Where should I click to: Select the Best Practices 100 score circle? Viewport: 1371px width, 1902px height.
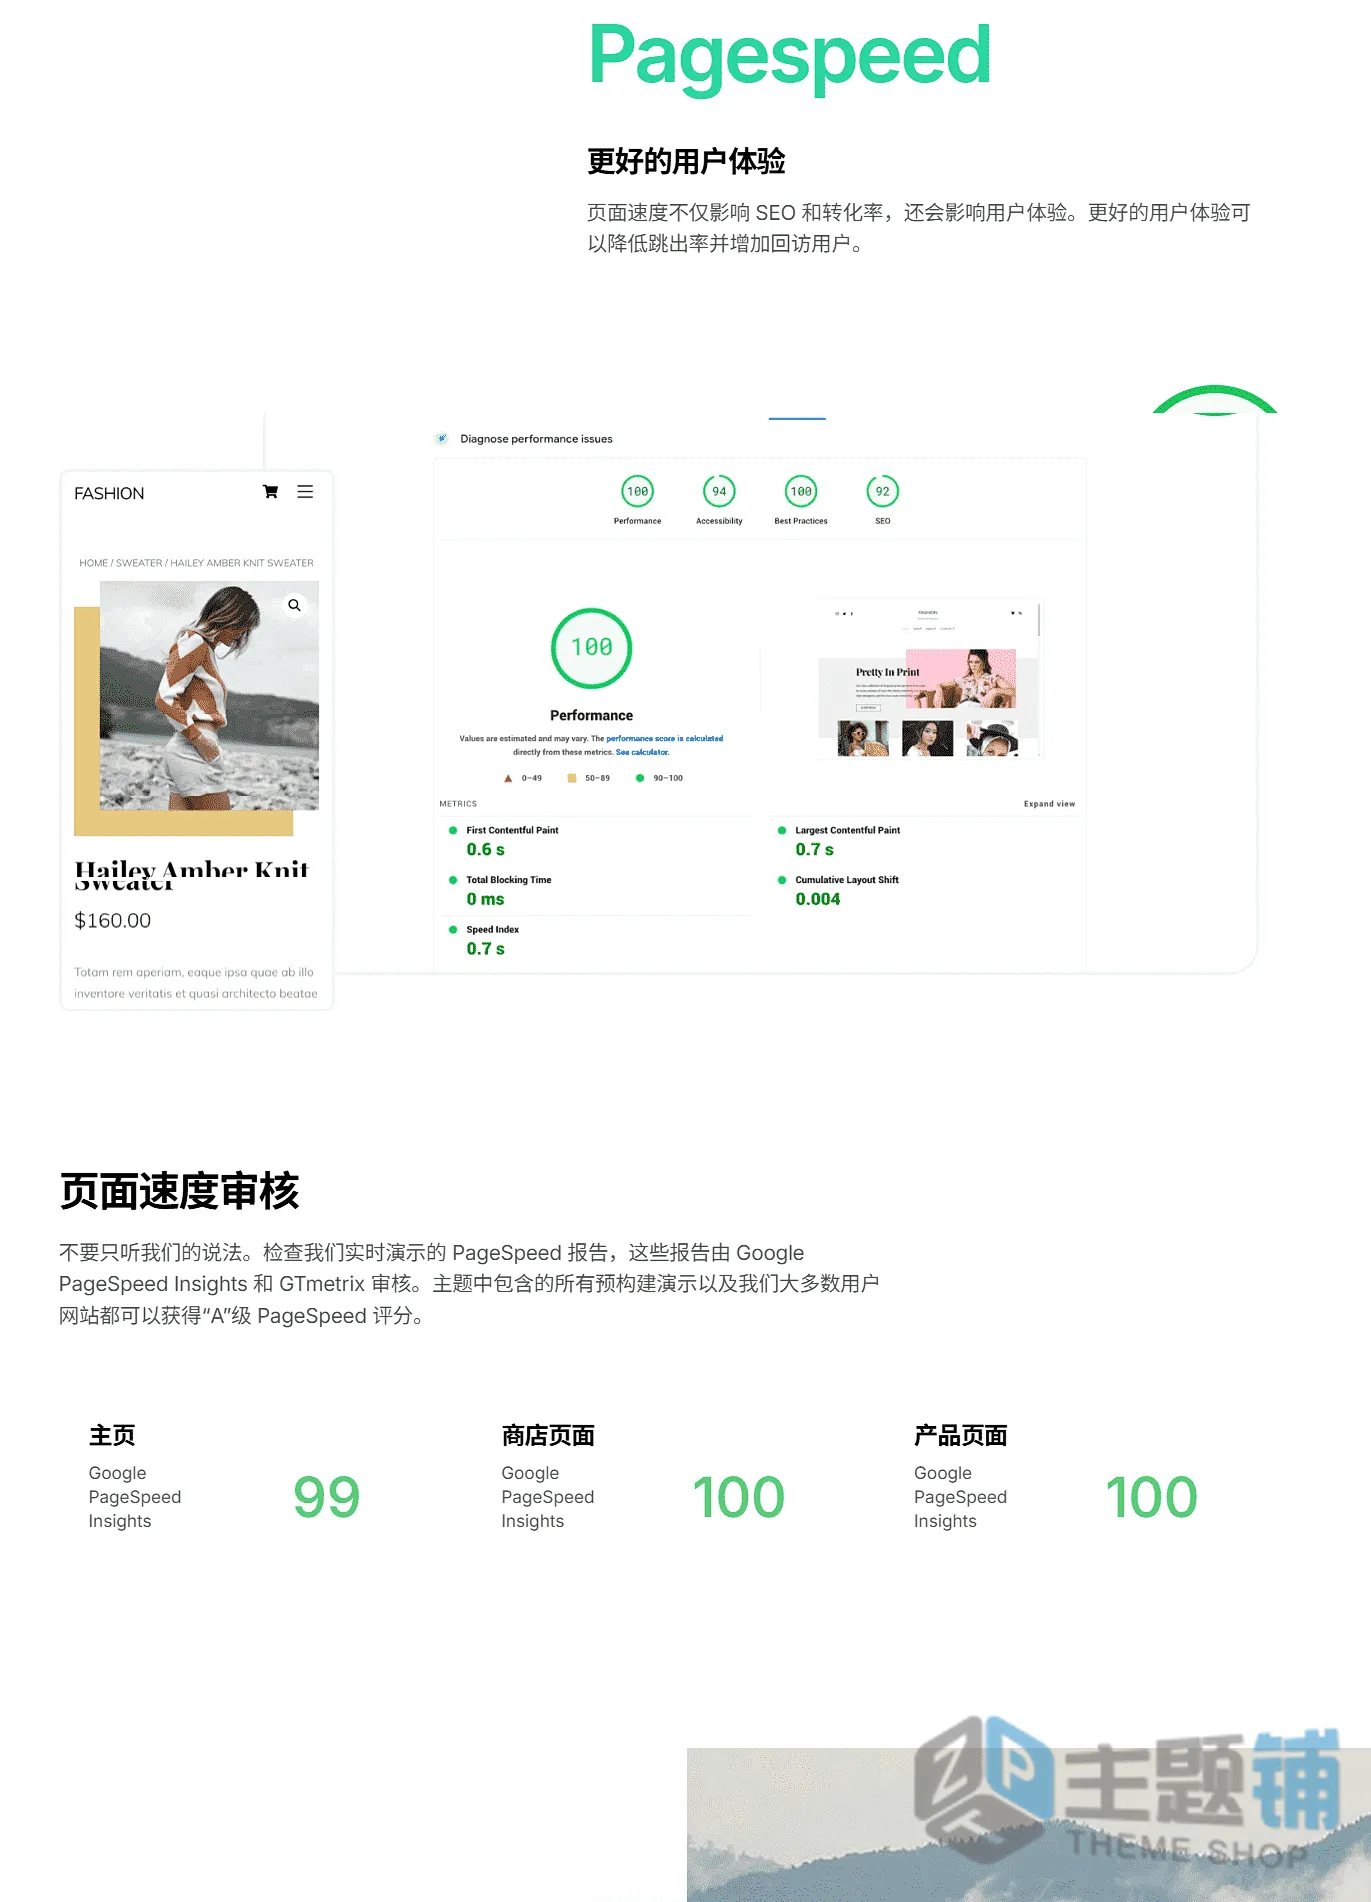[801, 491]
